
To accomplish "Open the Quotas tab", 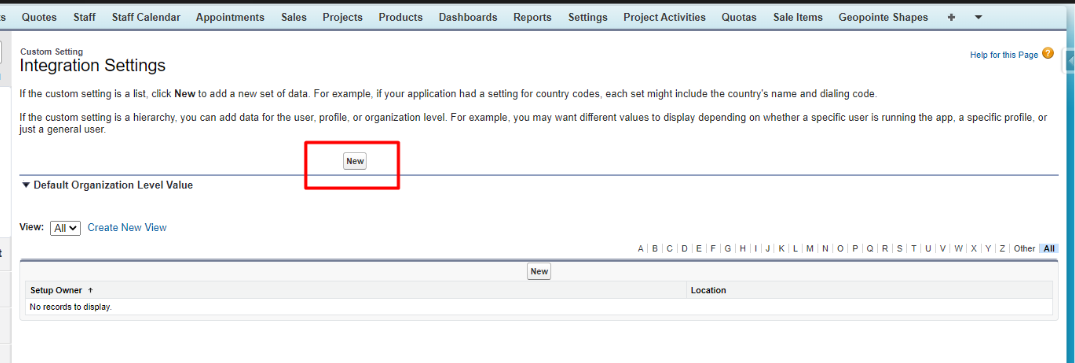I will (x=739, y=17).
